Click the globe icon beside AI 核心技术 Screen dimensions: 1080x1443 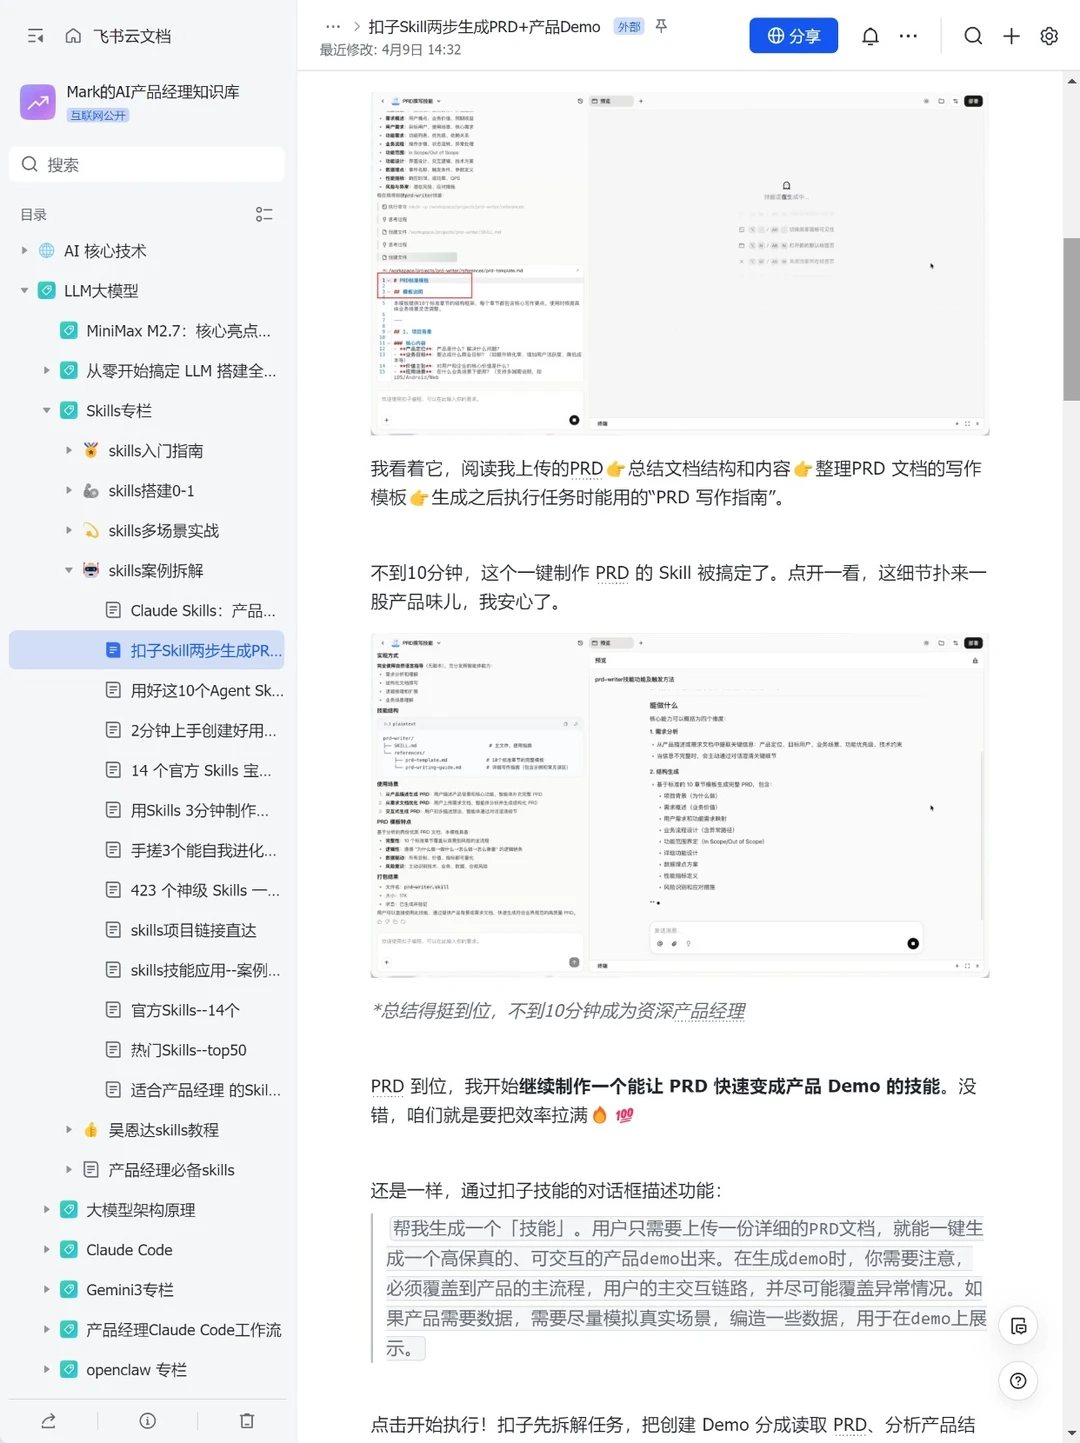(47, 251)
